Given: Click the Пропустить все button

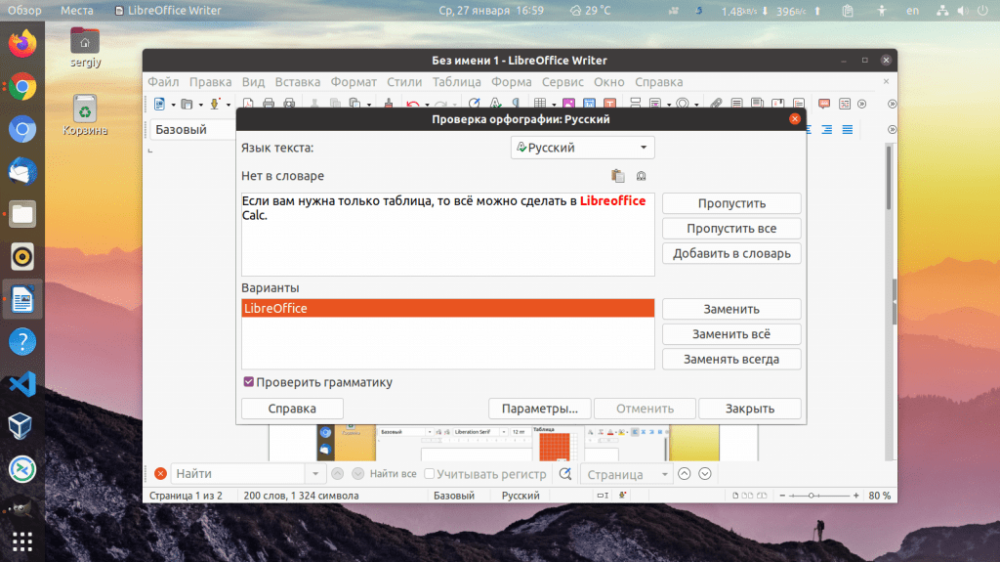Looking at the screenshot, I should (x=731, y=229).
